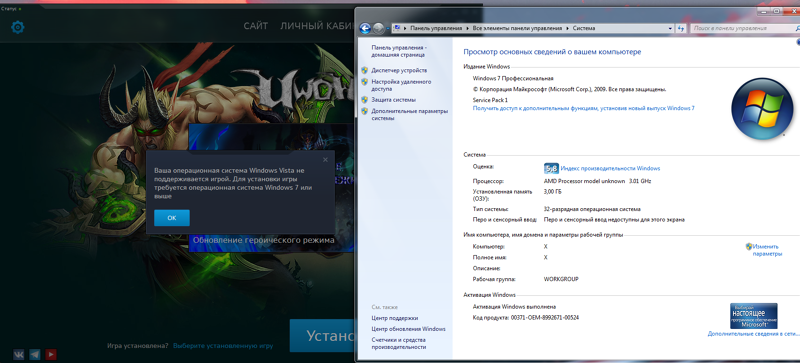Screen dimensions: 800x363
Task: Open the Telegram icon in launcher
Action: pyautogui.click(x=35, y=354)
